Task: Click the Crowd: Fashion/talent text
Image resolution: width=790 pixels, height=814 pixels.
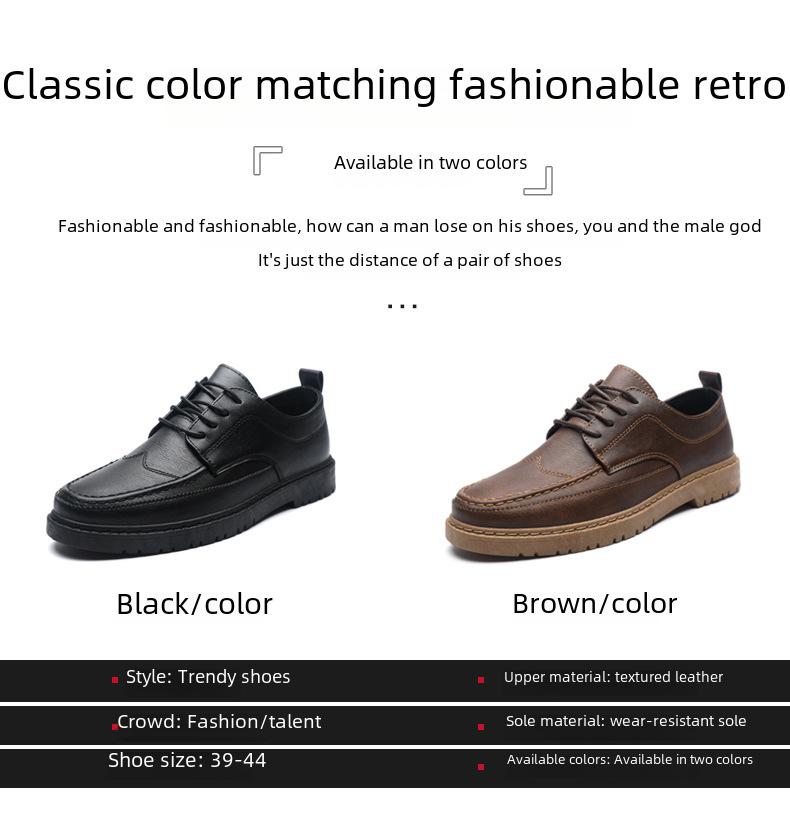Action: click(x=220, y=722)
